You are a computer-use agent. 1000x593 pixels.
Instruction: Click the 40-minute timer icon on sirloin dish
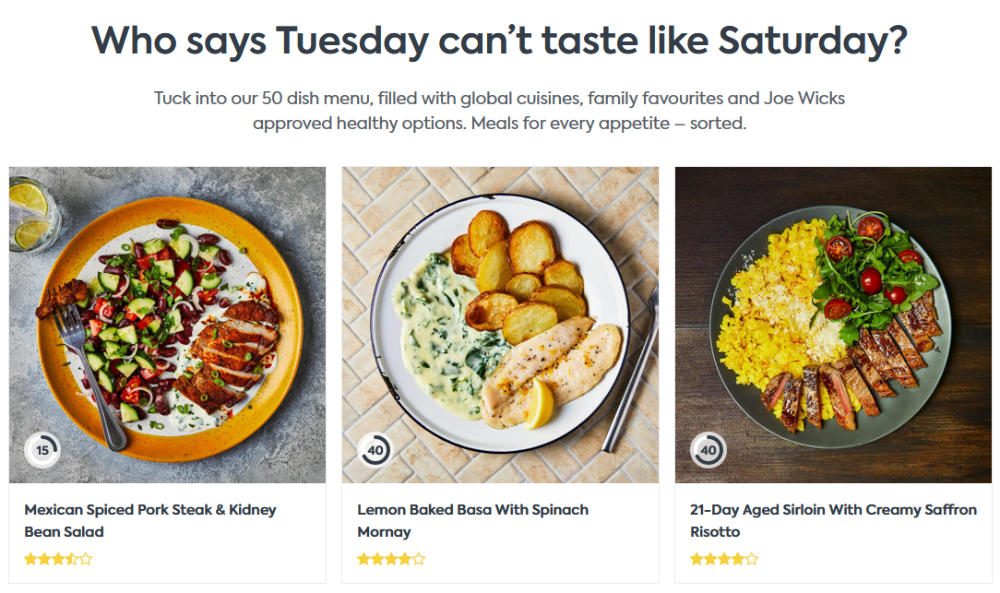click(x=708, y=450)
